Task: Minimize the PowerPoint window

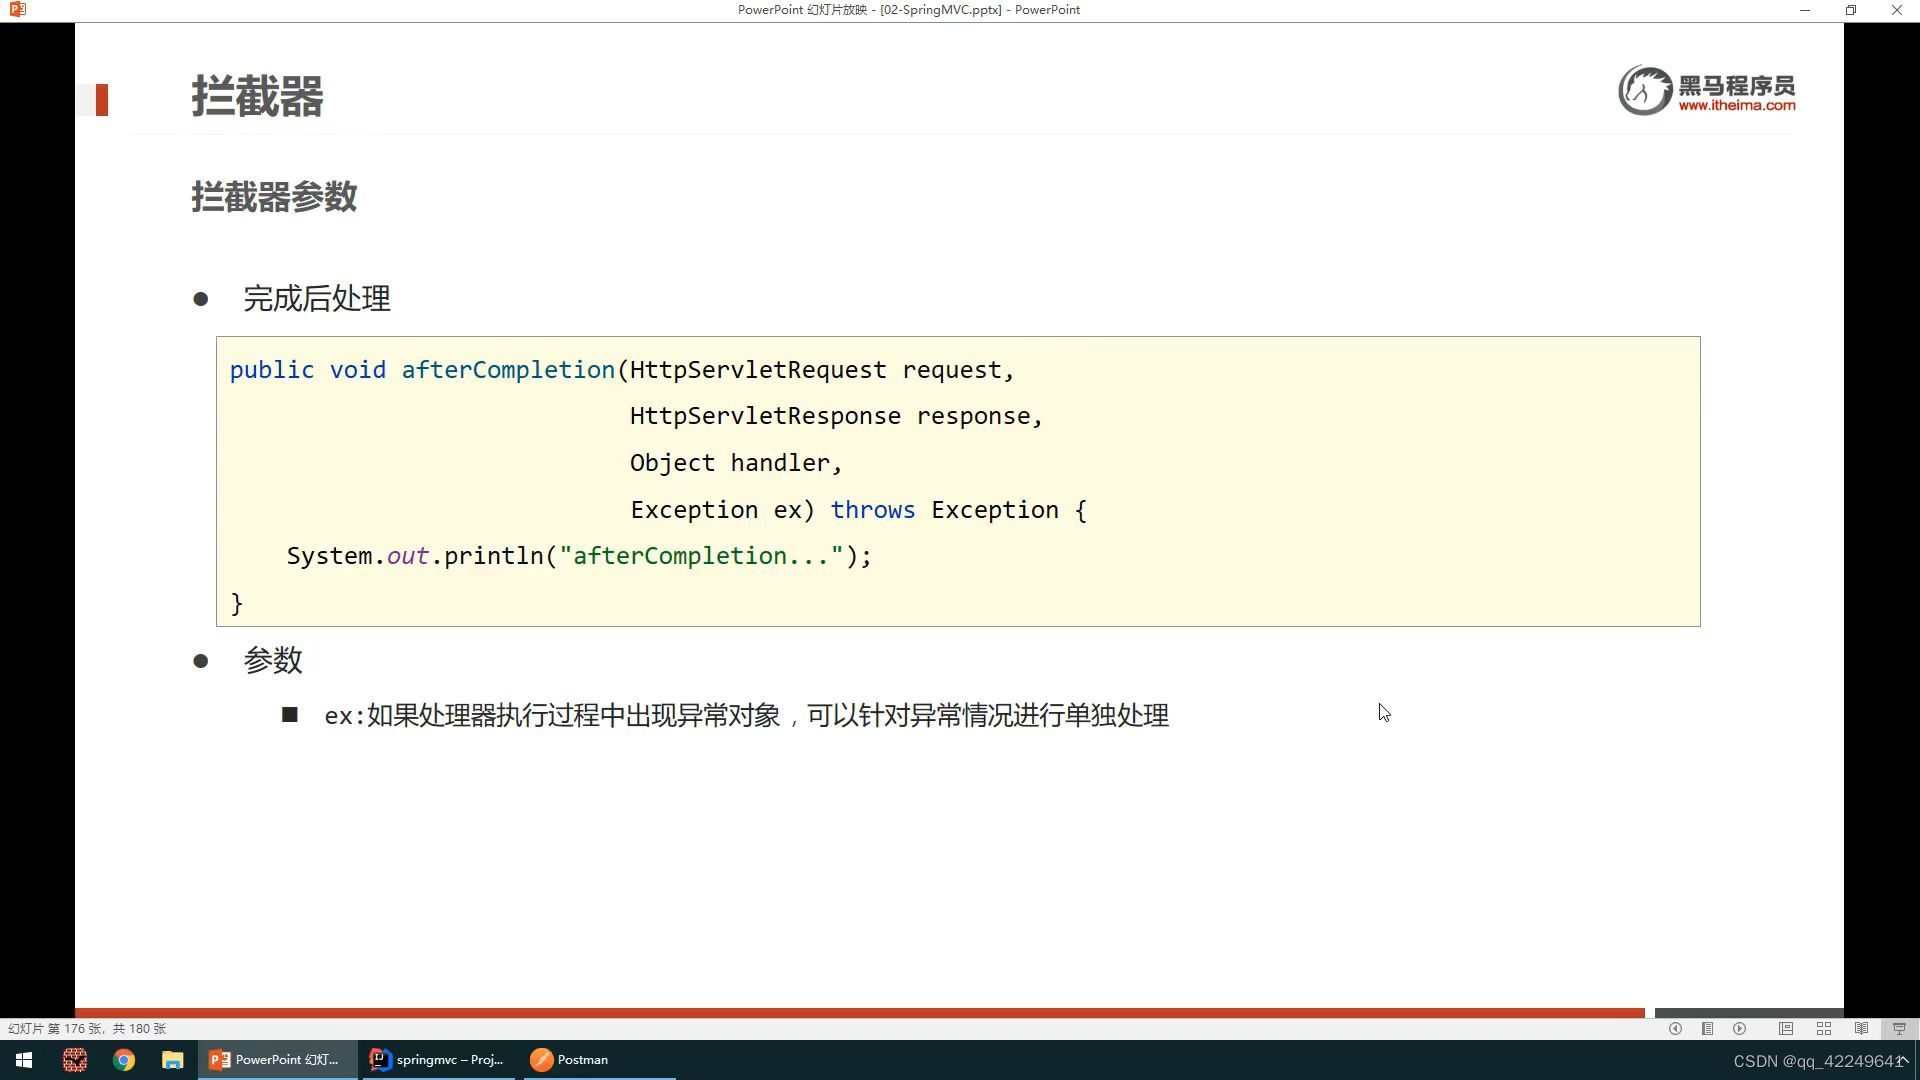Action: point(1805,10)
